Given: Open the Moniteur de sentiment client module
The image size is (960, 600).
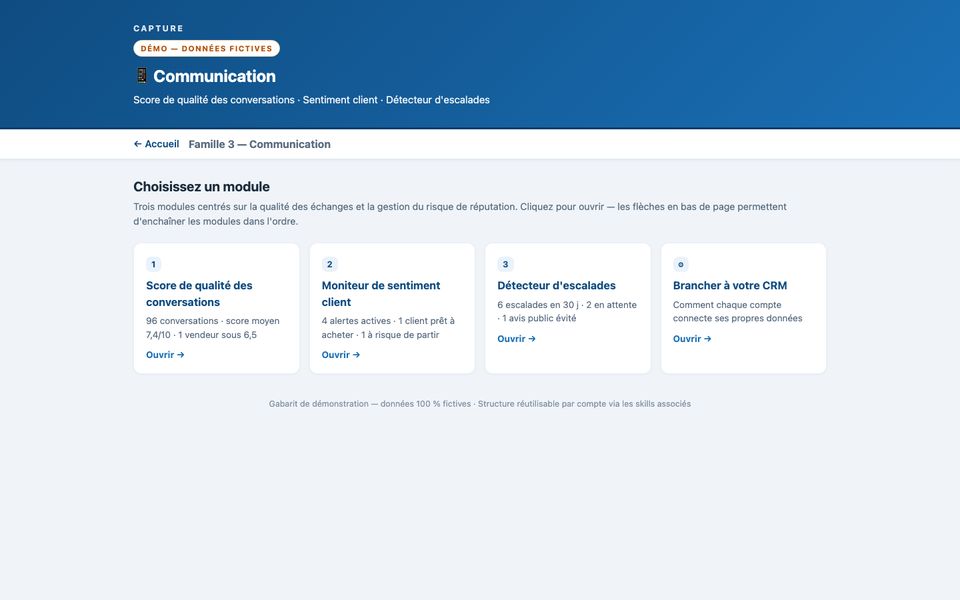Looking at the screenshot, I should (392, 309).
